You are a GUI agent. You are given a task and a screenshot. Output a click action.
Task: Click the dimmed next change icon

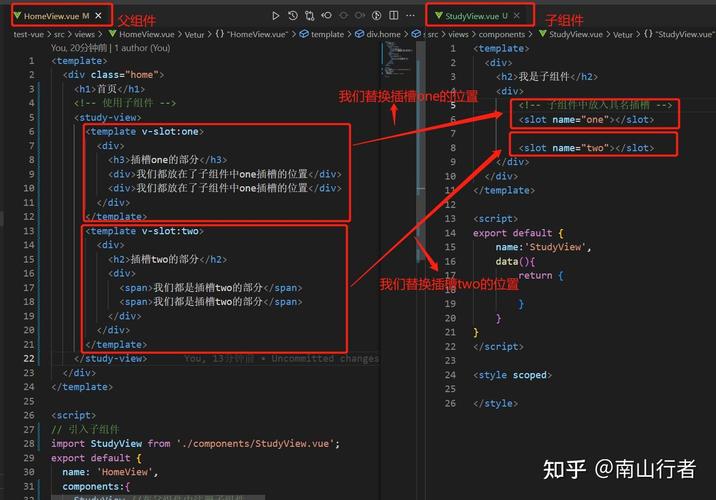(360, 16)
